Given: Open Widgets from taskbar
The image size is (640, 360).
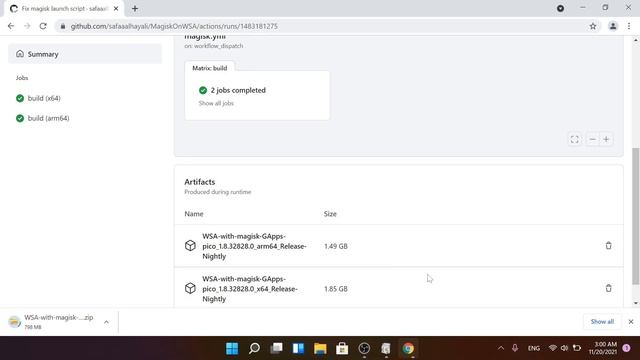Looking at the screenshot, I should [298, 349].
